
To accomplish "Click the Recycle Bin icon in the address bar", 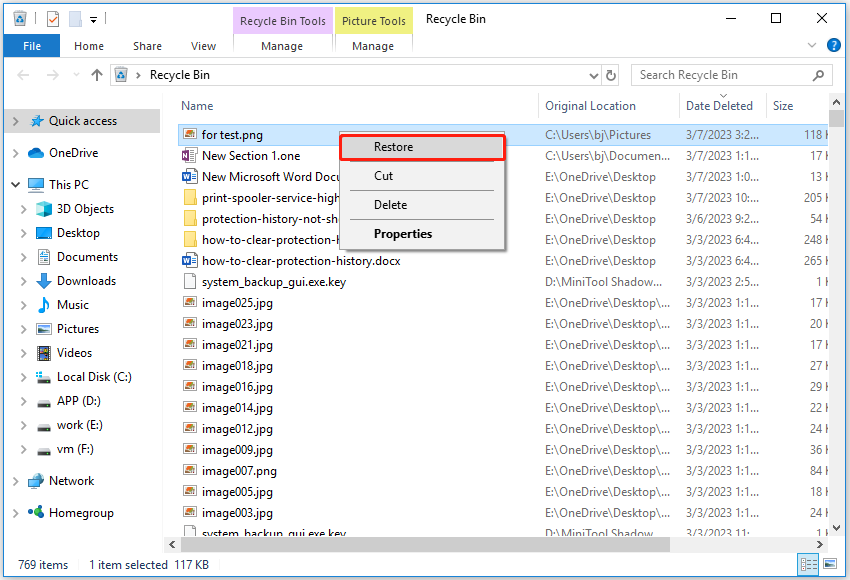I will click(120, 74).
